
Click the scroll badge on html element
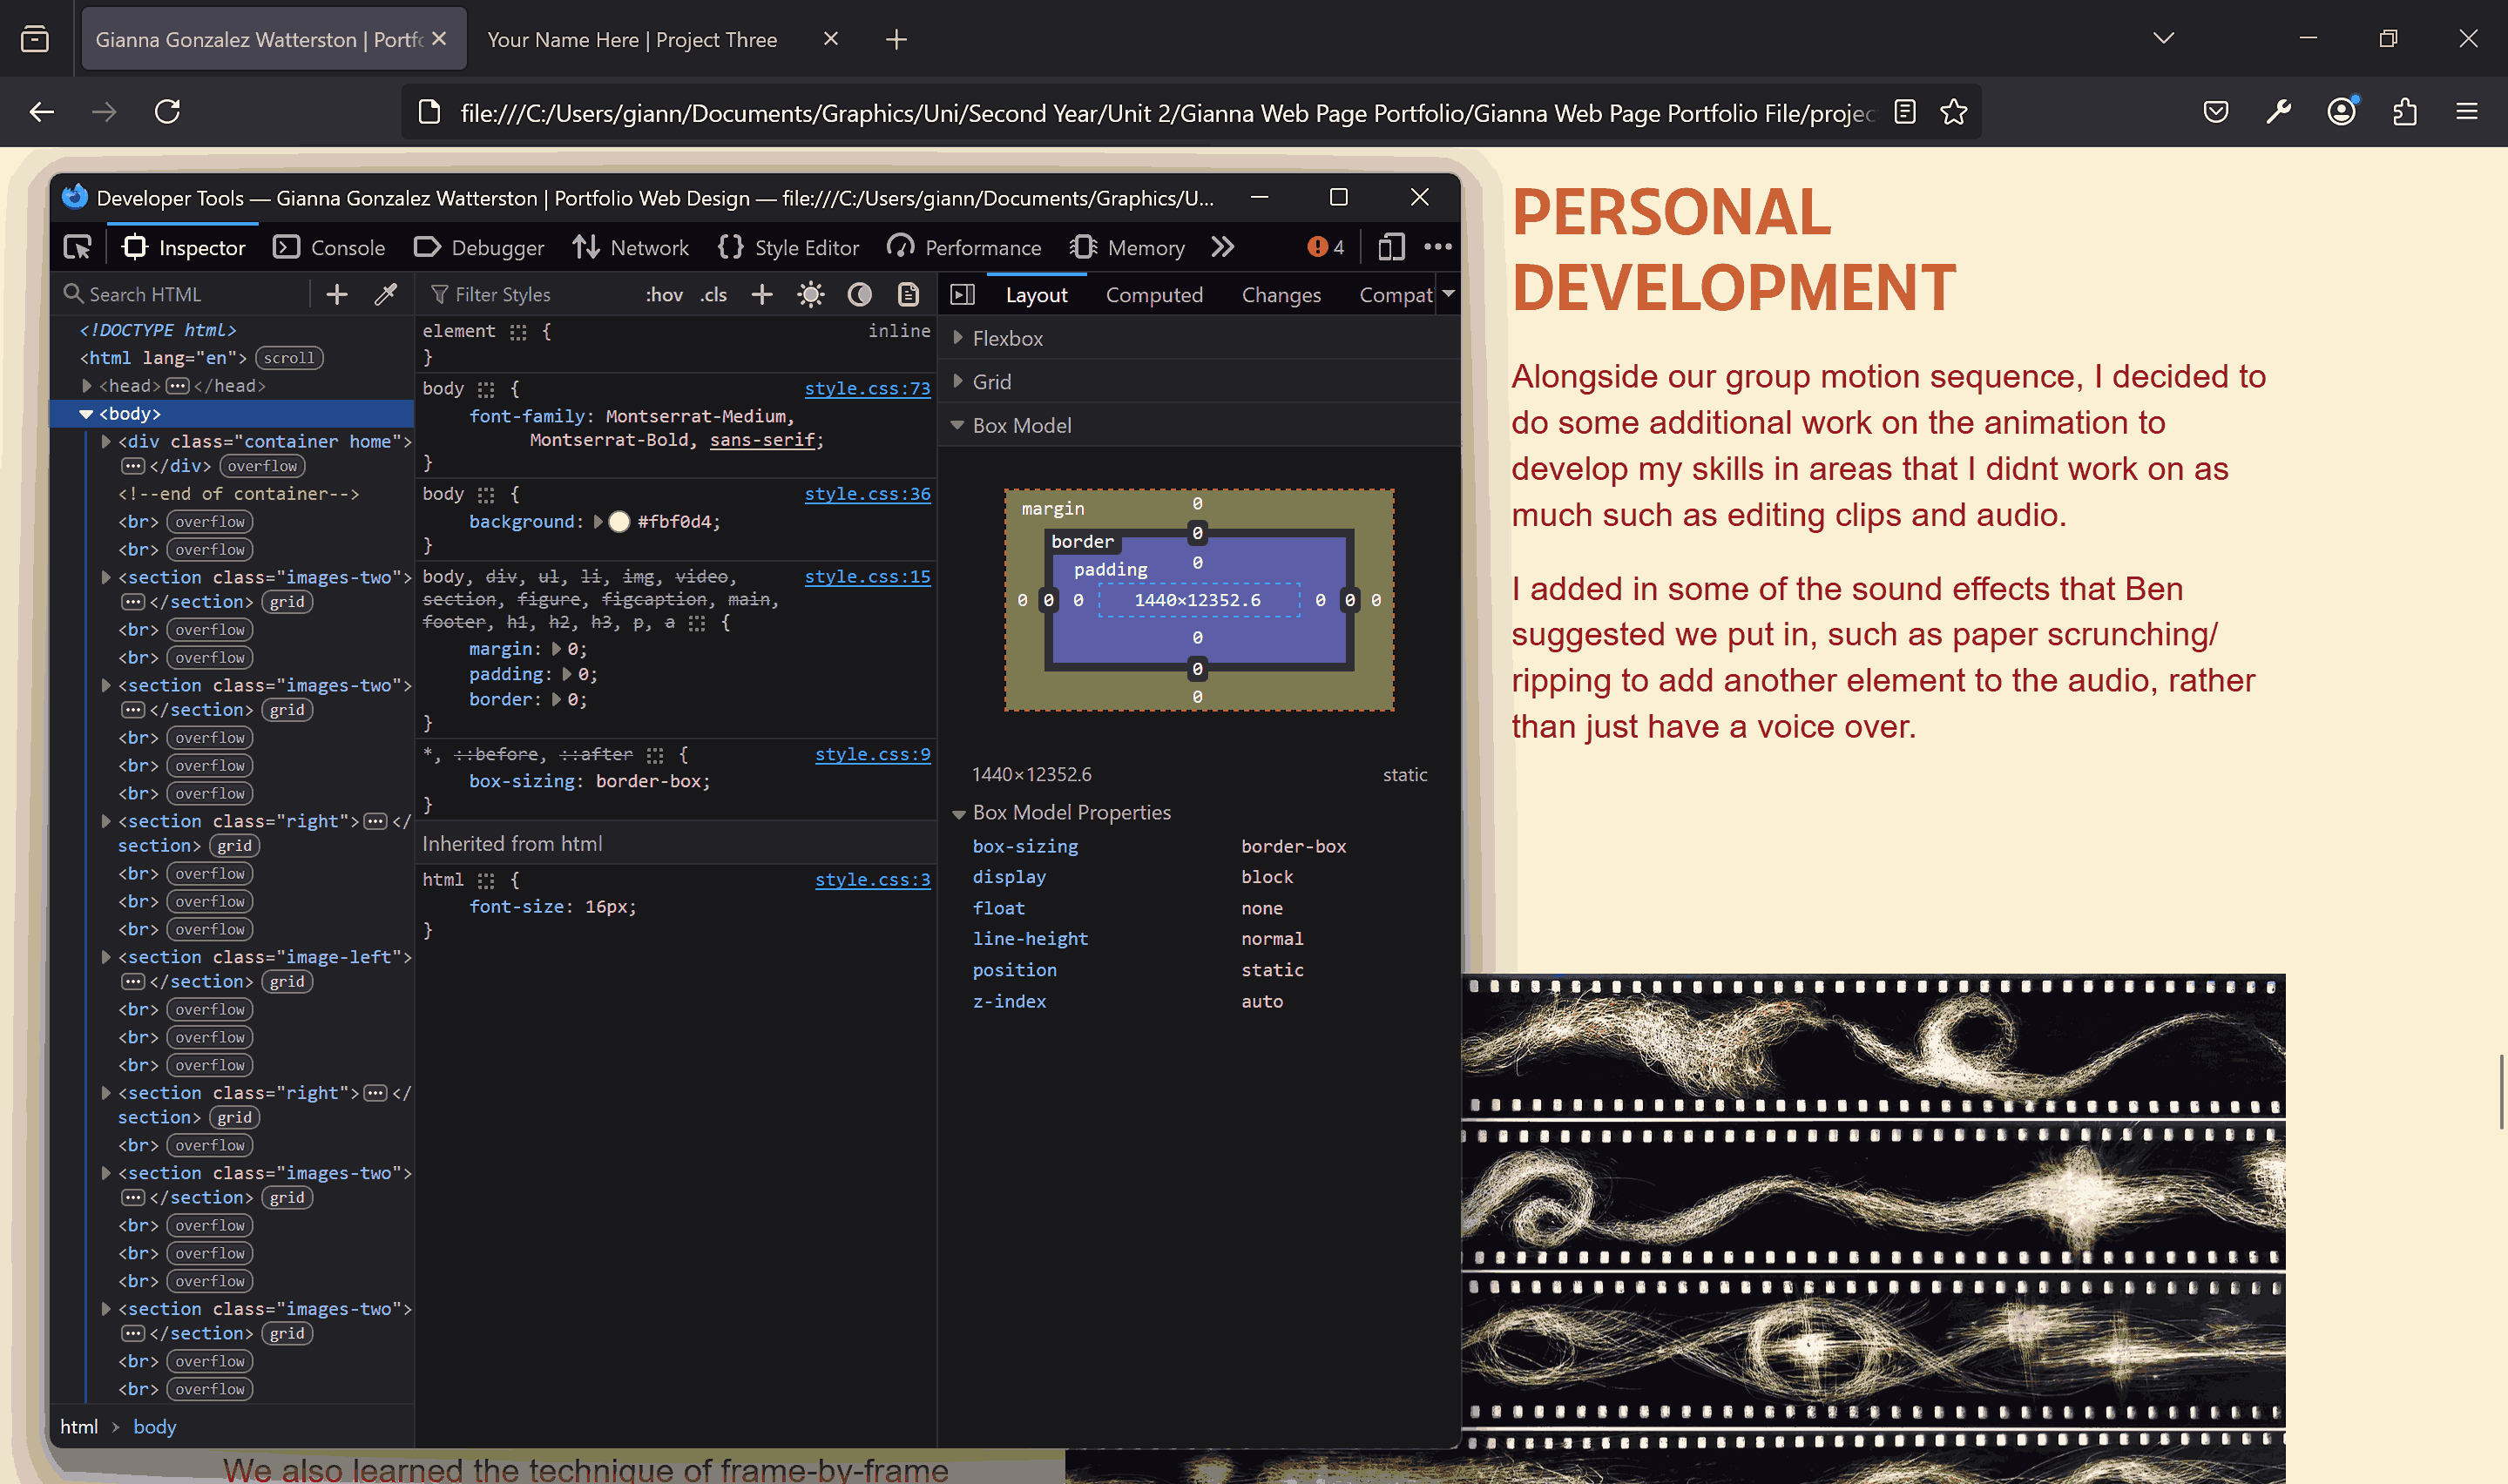(289, 358)
